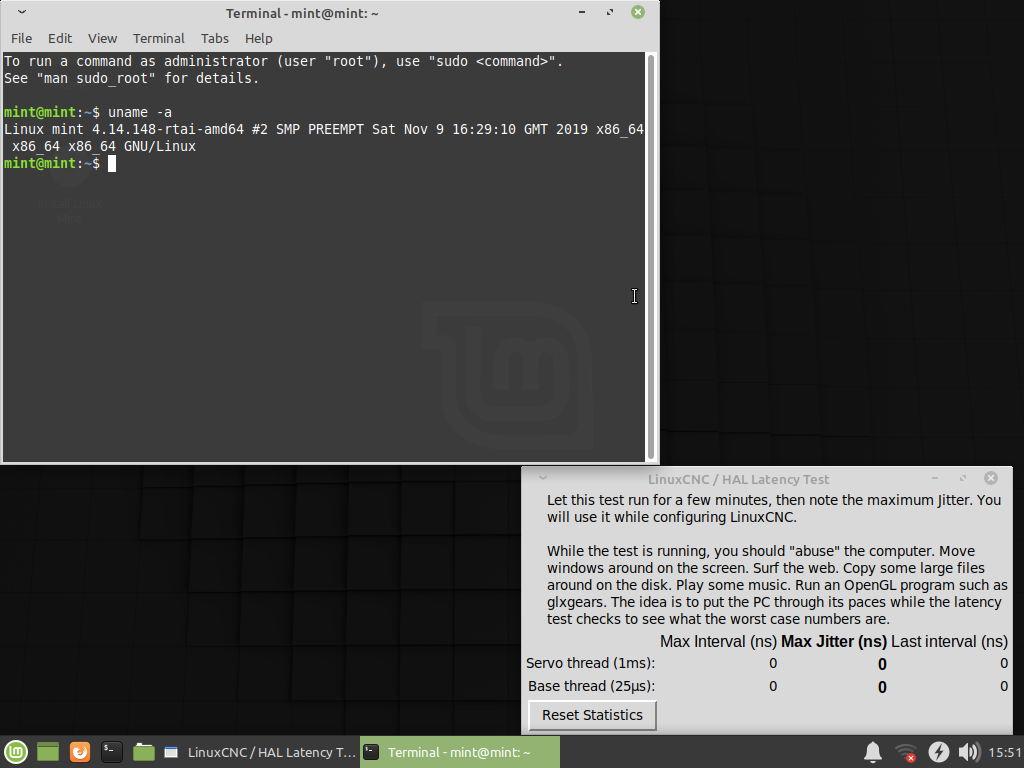Close the Terminal window

(638, 12)
